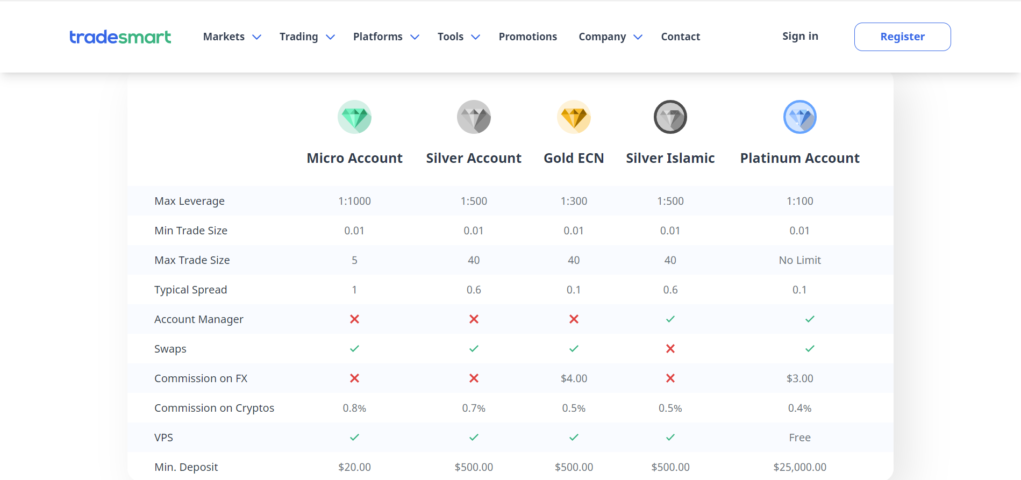
Task: Click the Gold ECN diamond icon
Action: (574, 117)
